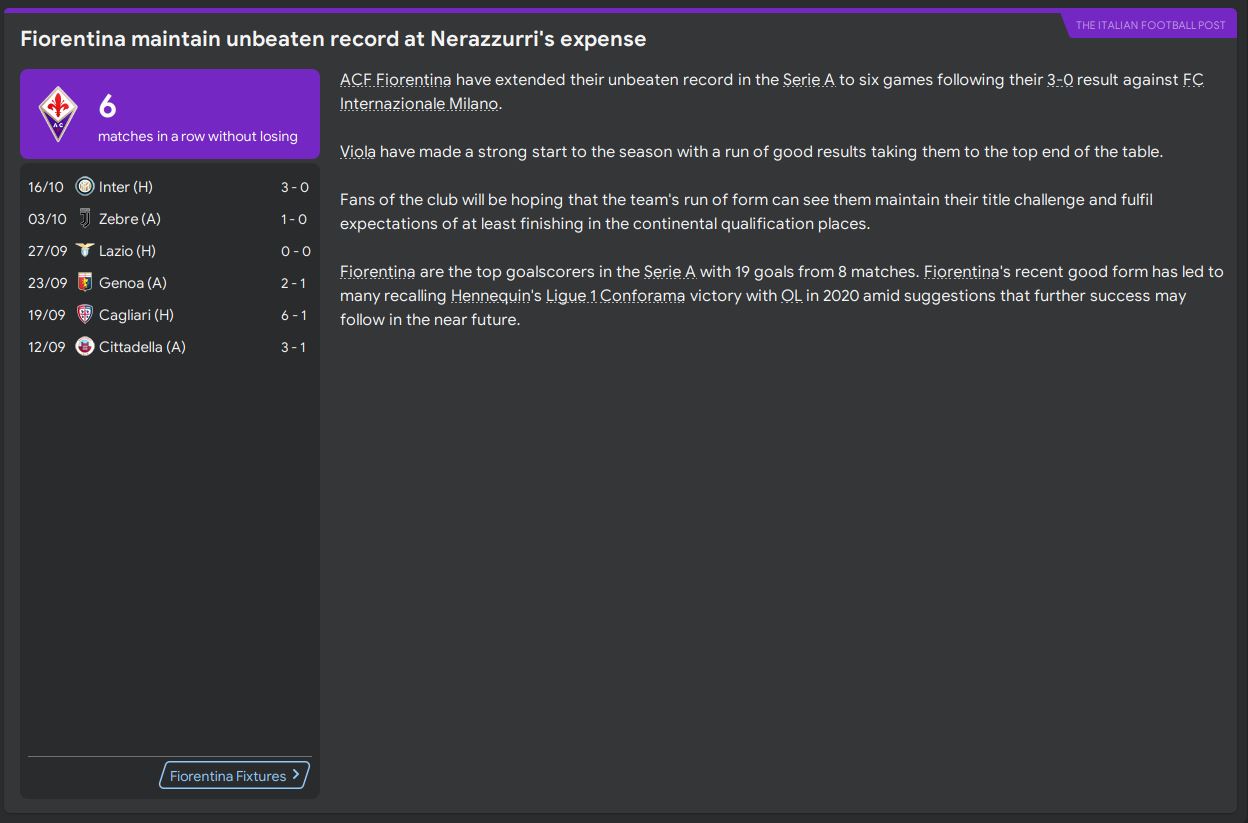Click the Fiorentina club crest icon

(58, 113)
